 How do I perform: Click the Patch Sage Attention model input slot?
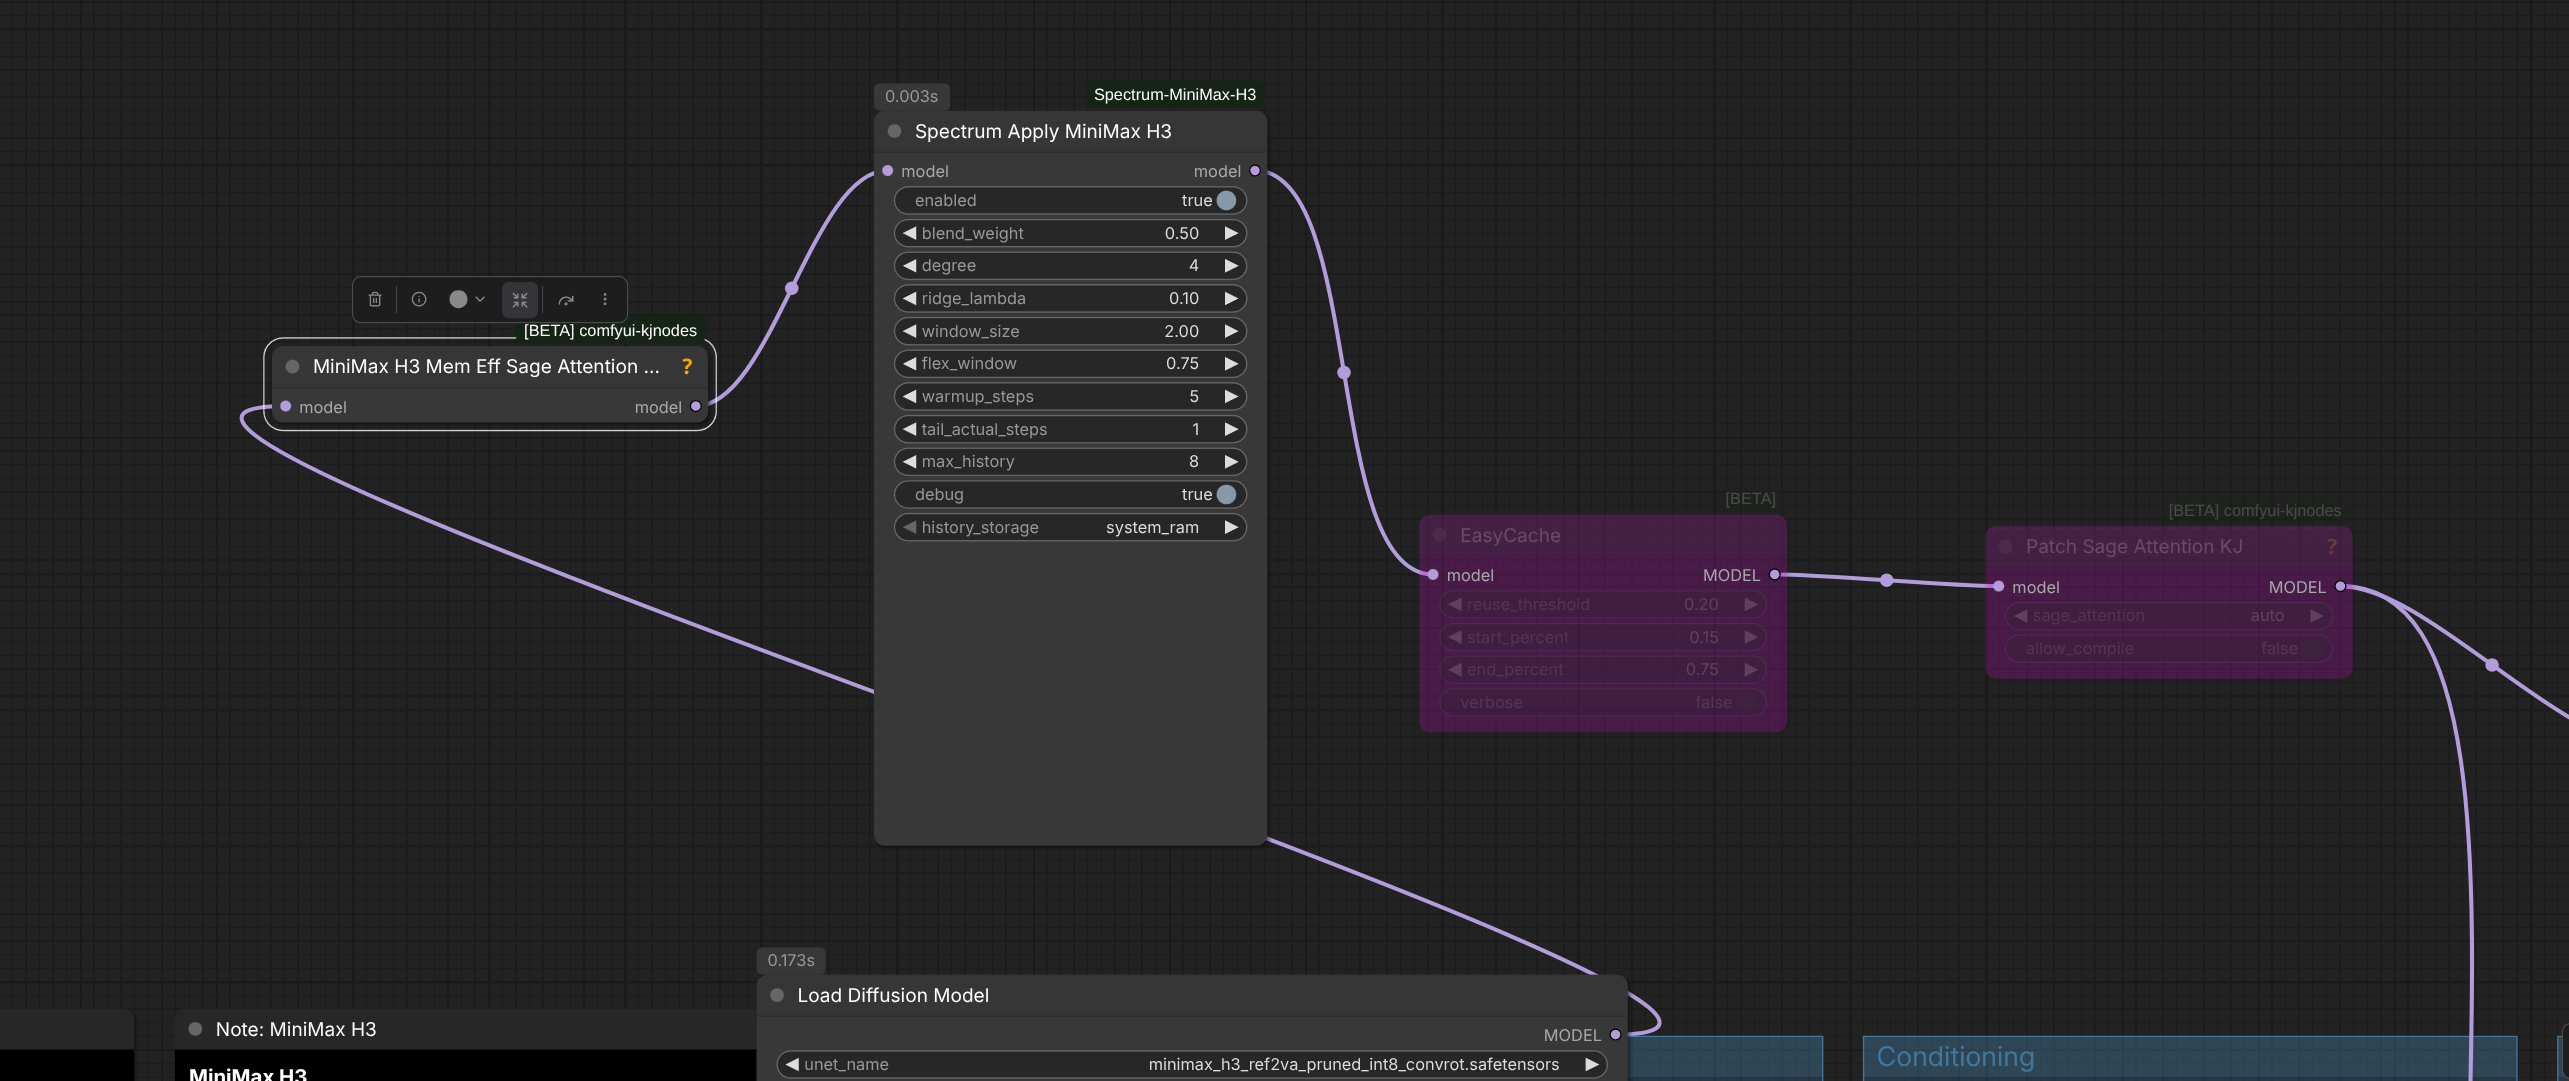point(1998,587)
